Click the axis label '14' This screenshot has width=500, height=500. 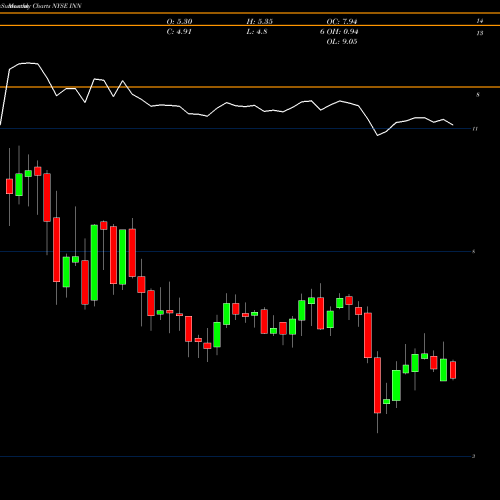(x=480, y=21)
